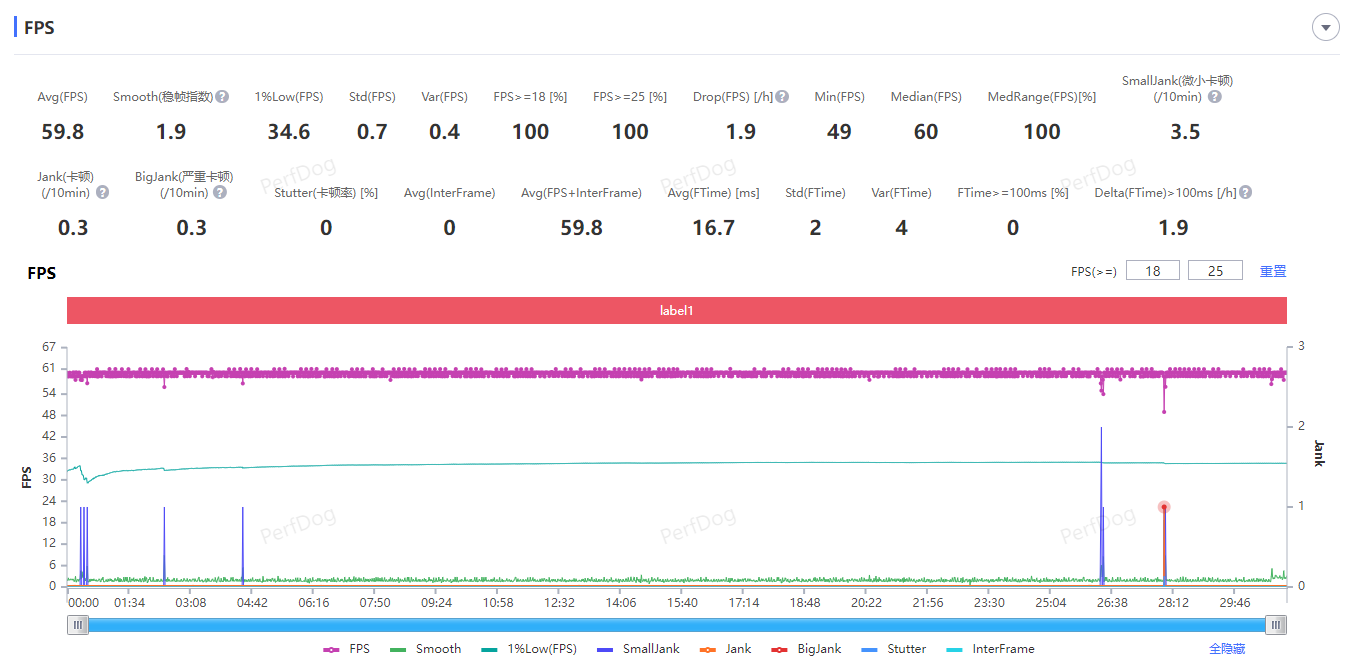This screenshot has height=663, width=1353.
Task: Click help icon beside Drop(FPS) [/h]
Action: (782, 97)
